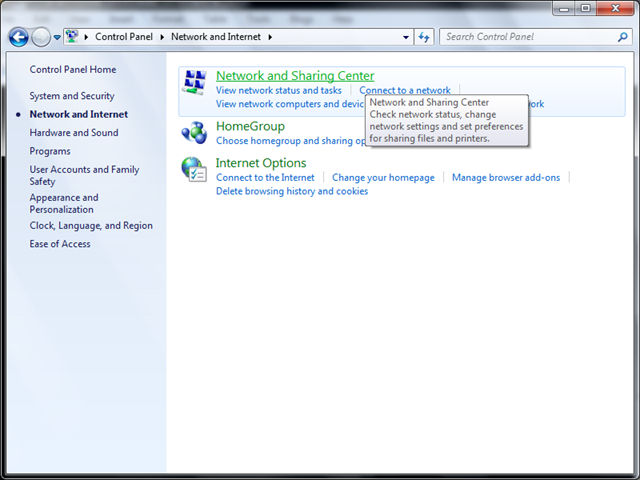Open Clock, Language, and Region category
This screenshot has height=480, width=640.
91,225
